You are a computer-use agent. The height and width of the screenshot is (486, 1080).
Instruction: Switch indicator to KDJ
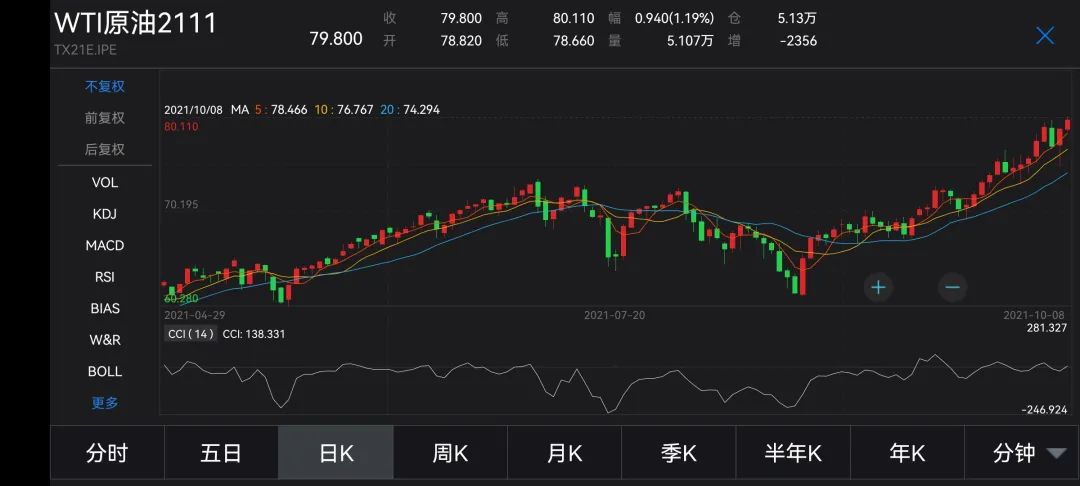105,214
